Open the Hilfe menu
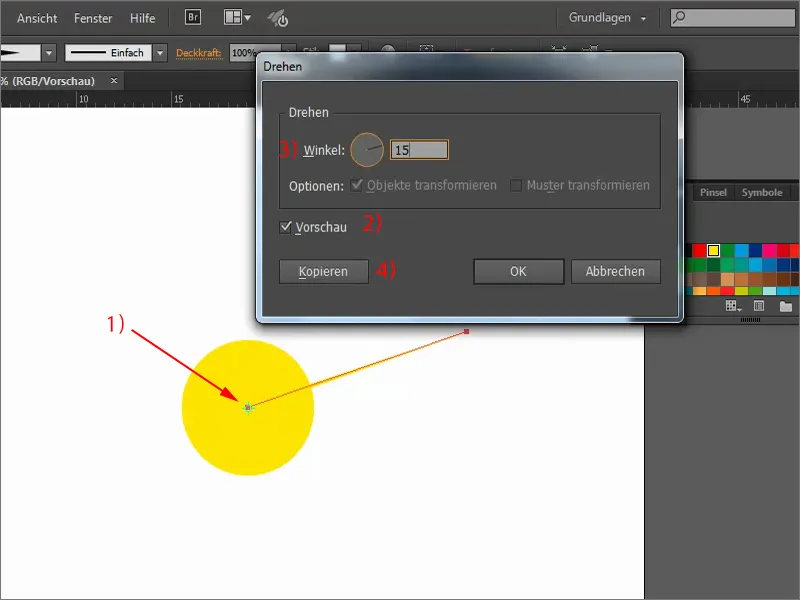The width and height of the screenshot is (800, 600). [142, 18]
